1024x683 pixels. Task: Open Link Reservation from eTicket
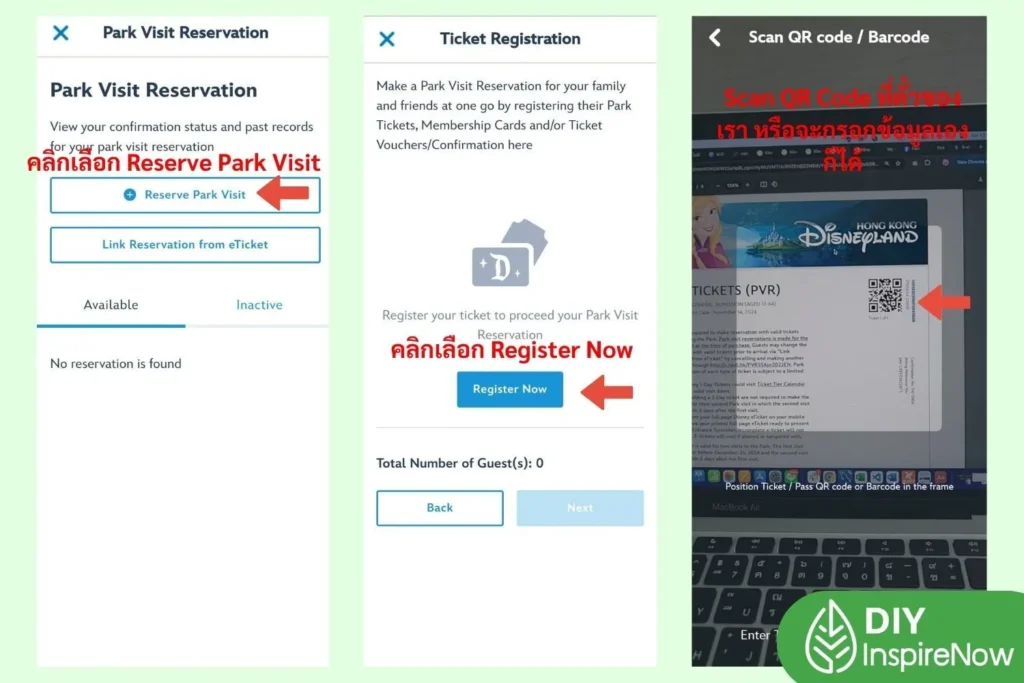(185, 245)
